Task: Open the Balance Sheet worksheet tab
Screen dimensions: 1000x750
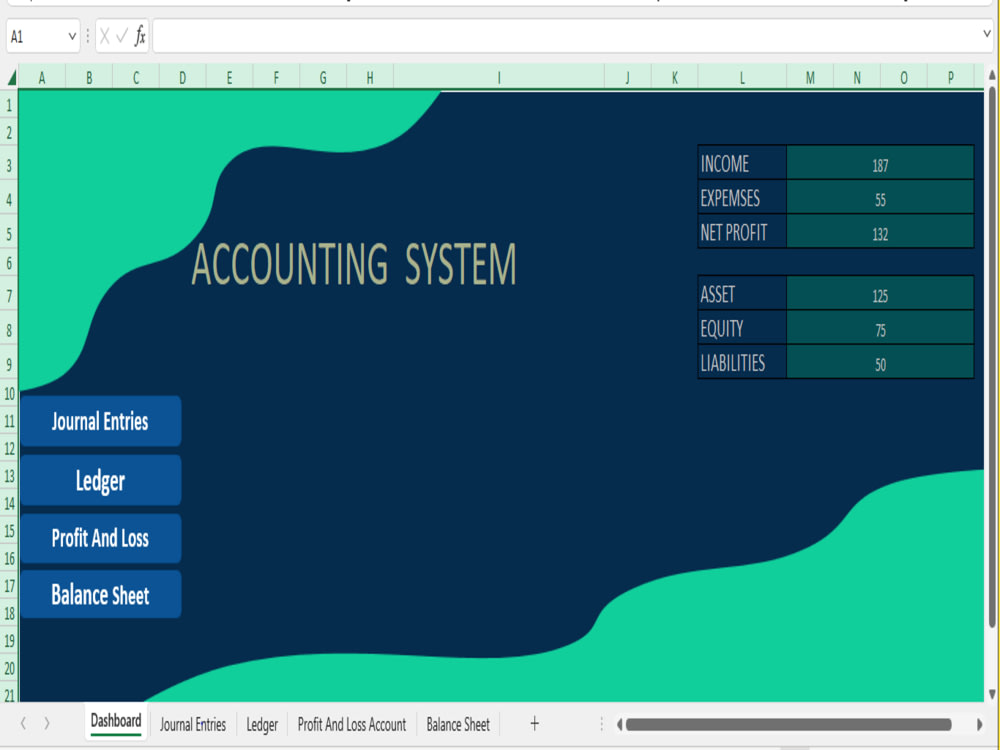Action: pyautogui.click(x=457, y=724)
